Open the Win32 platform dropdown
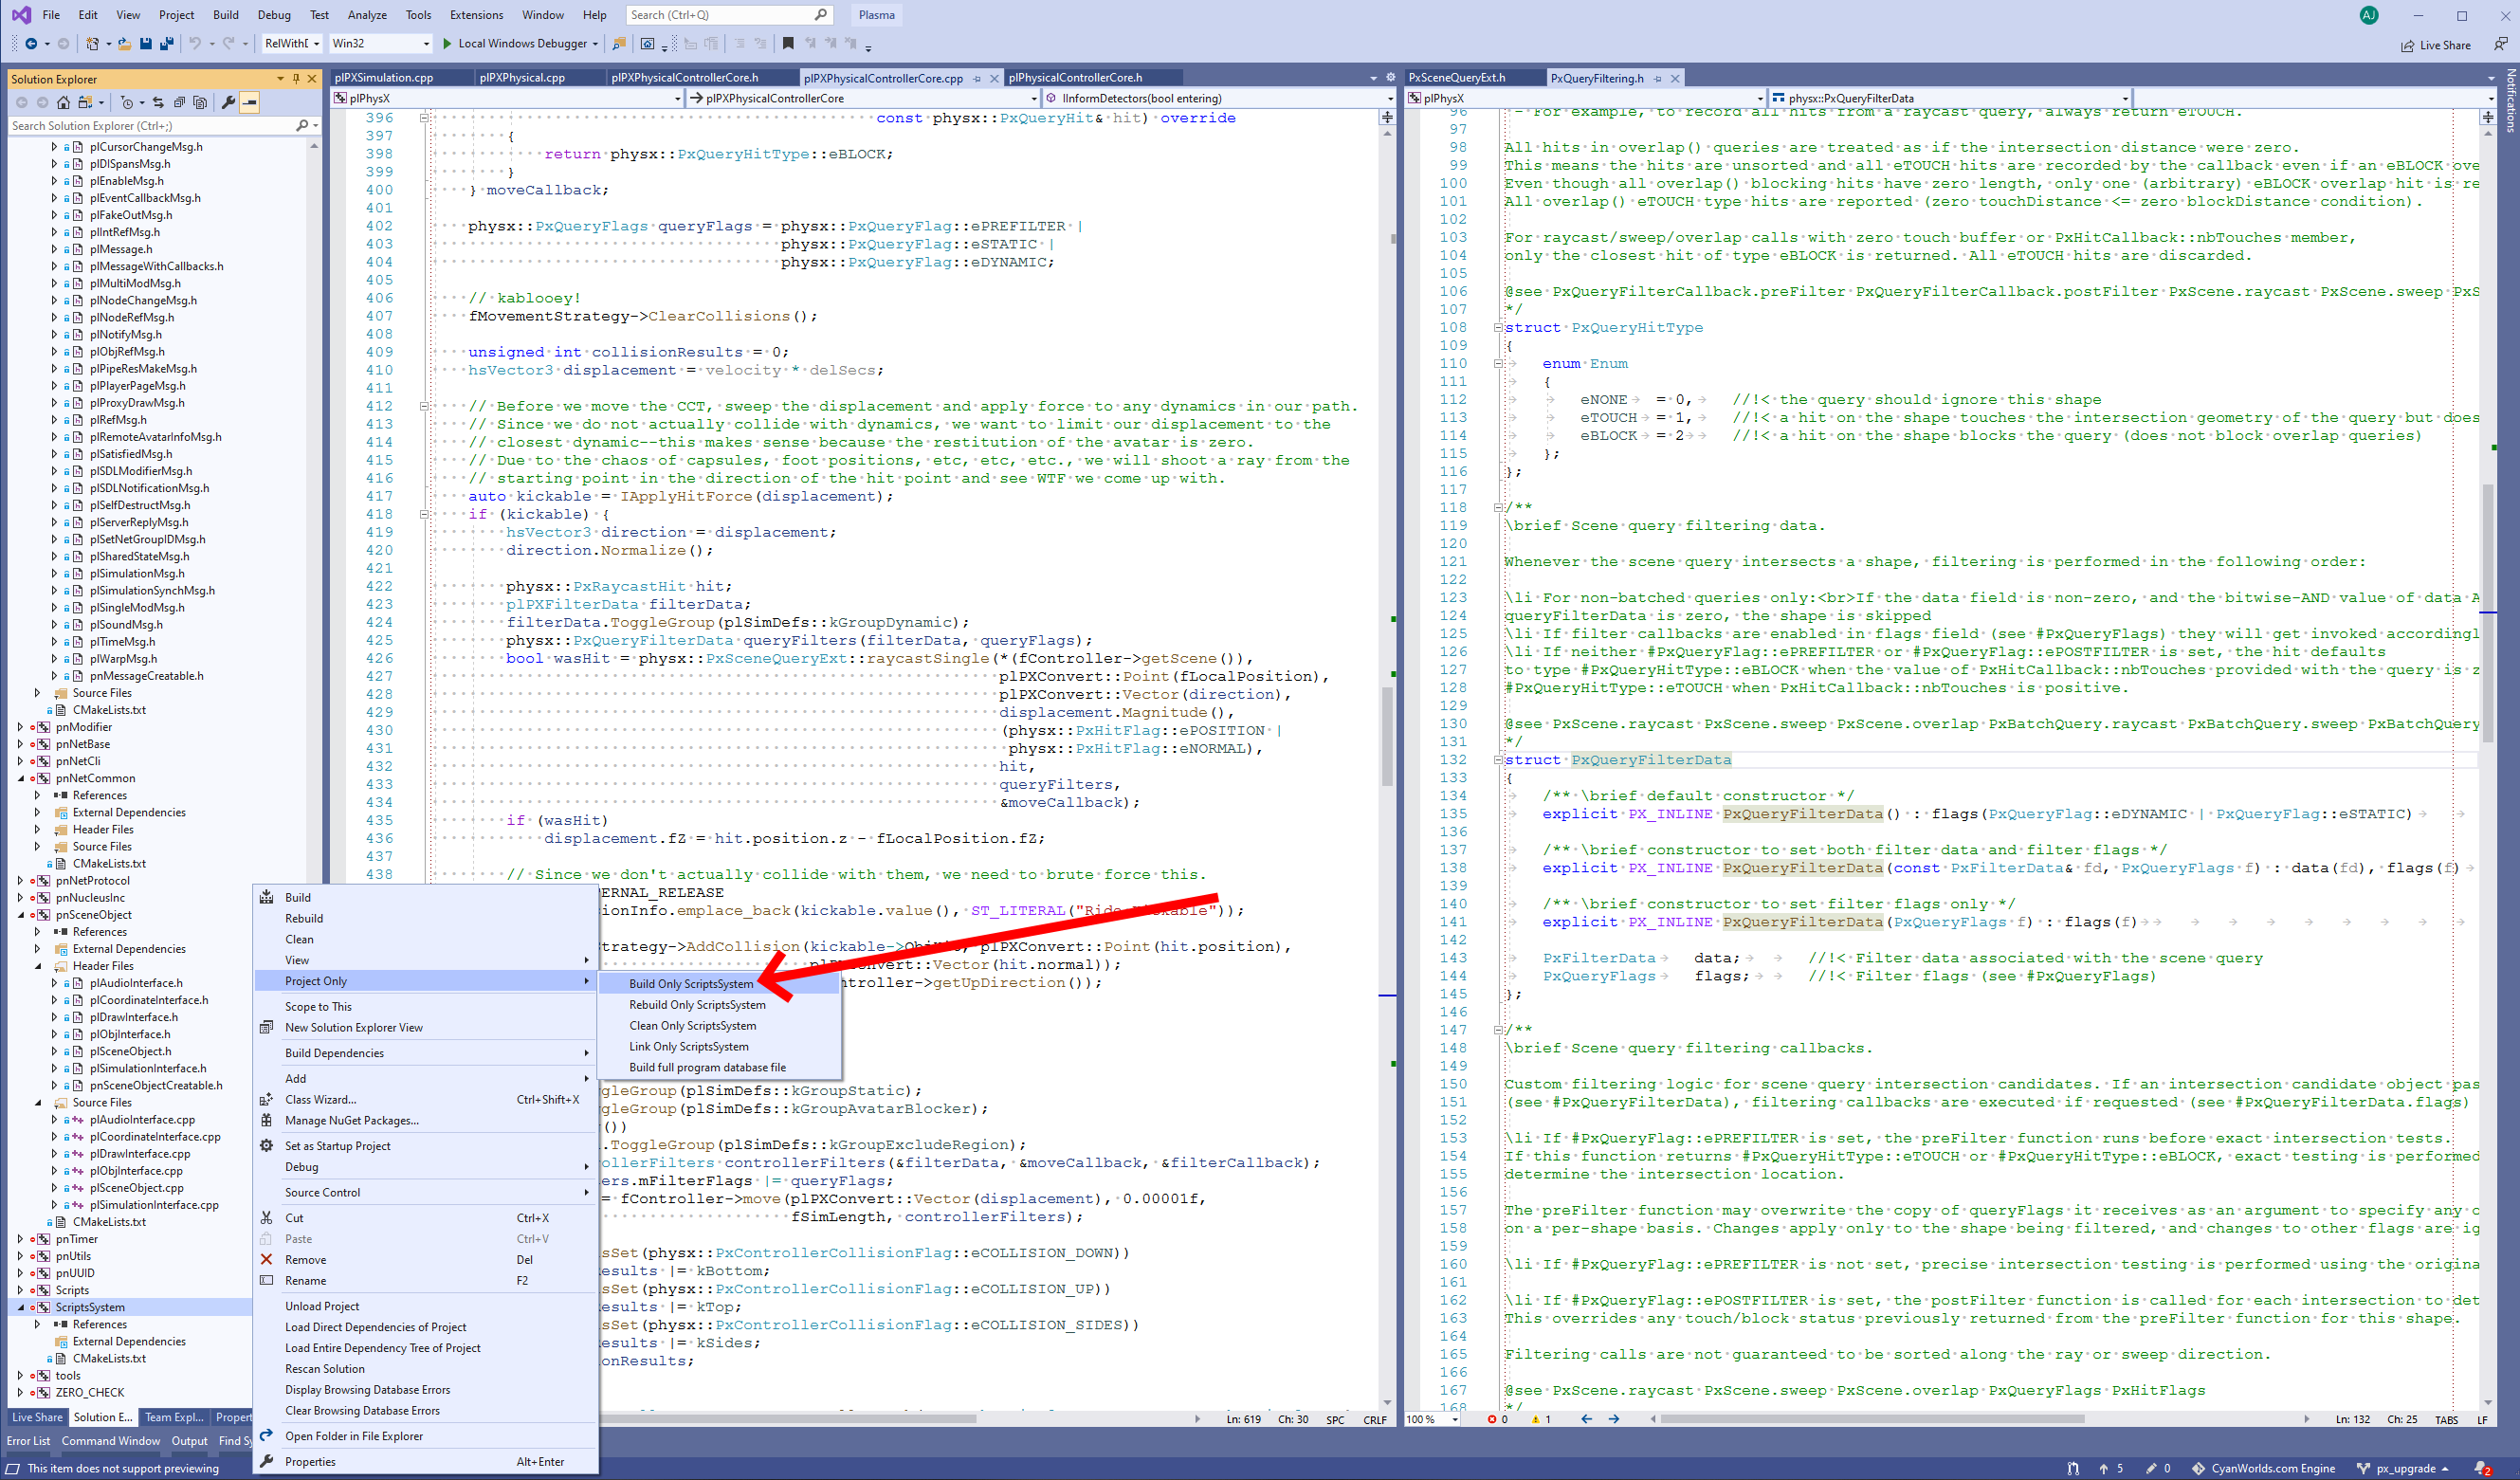 click(x=380, y=43)
